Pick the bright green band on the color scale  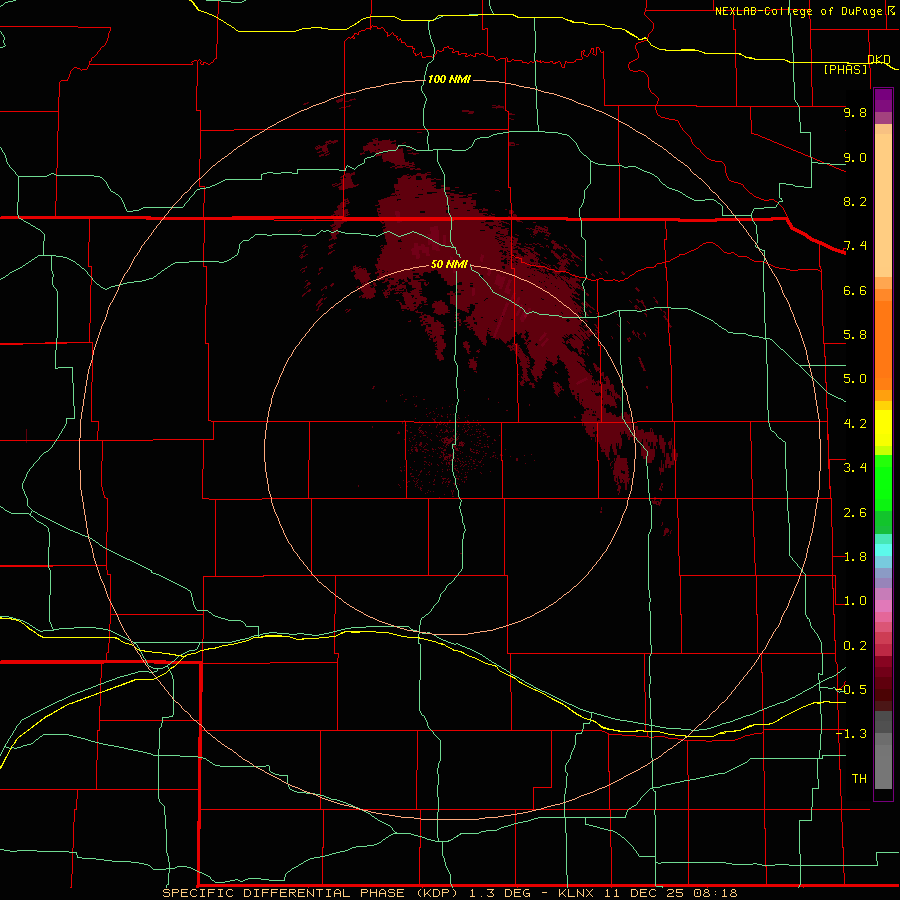(883, 482)
